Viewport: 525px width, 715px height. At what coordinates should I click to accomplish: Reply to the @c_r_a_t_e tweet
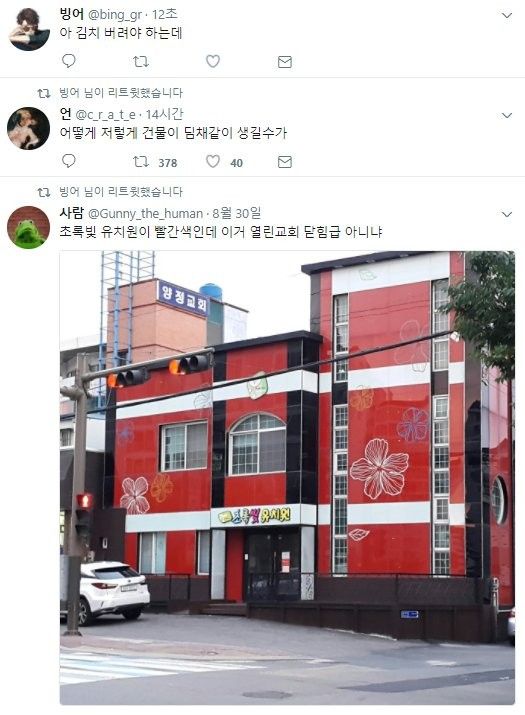(x=68, y=161)
